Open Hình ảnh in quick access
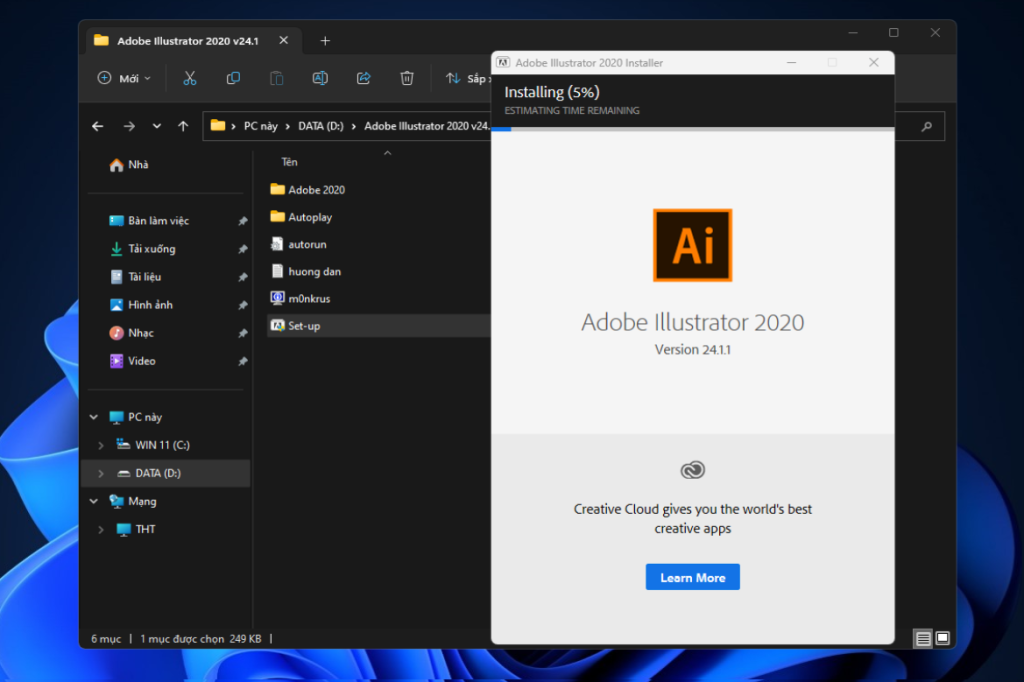The image size is (1024, 682). 150,305
